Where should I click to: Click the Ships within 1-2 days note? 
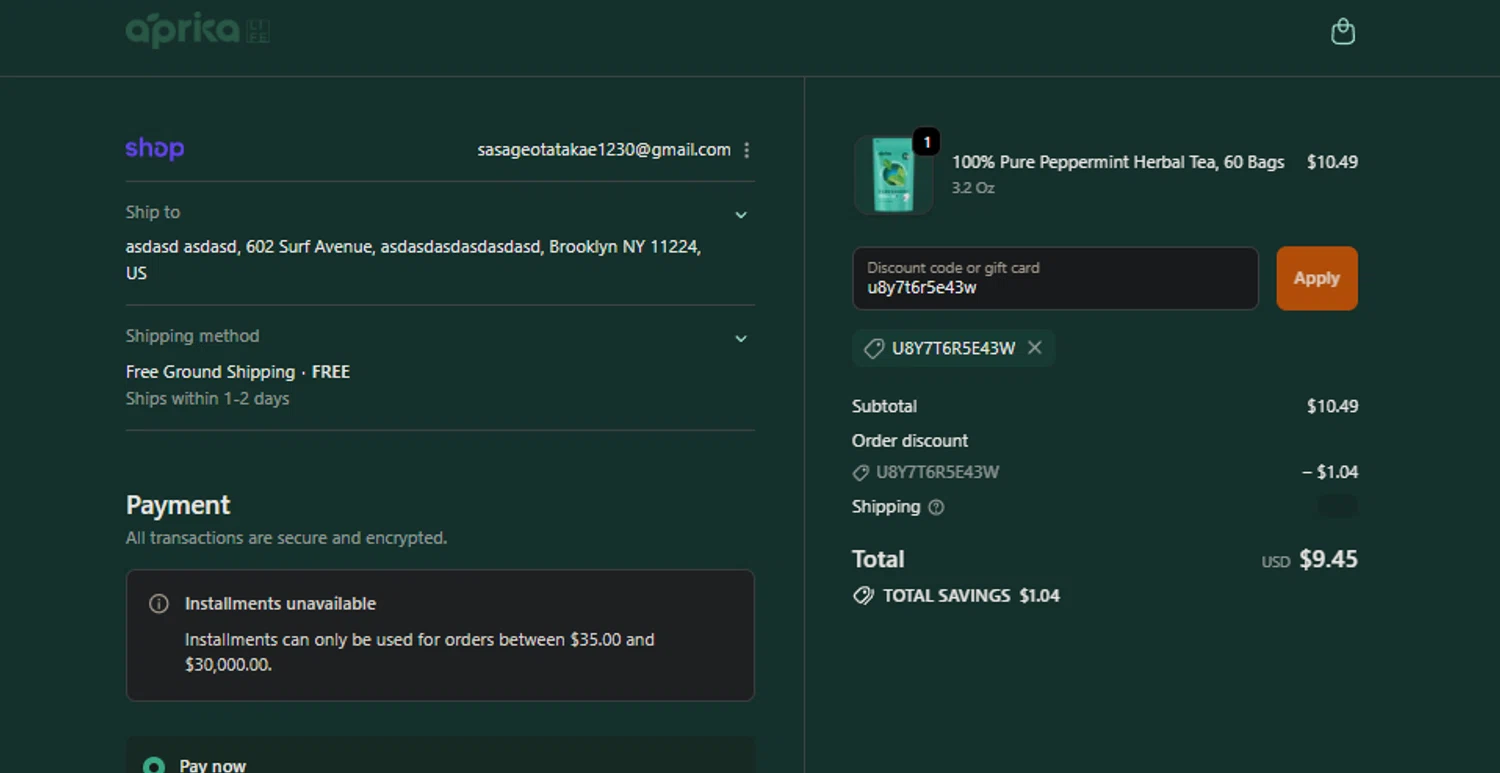(207, 398)
